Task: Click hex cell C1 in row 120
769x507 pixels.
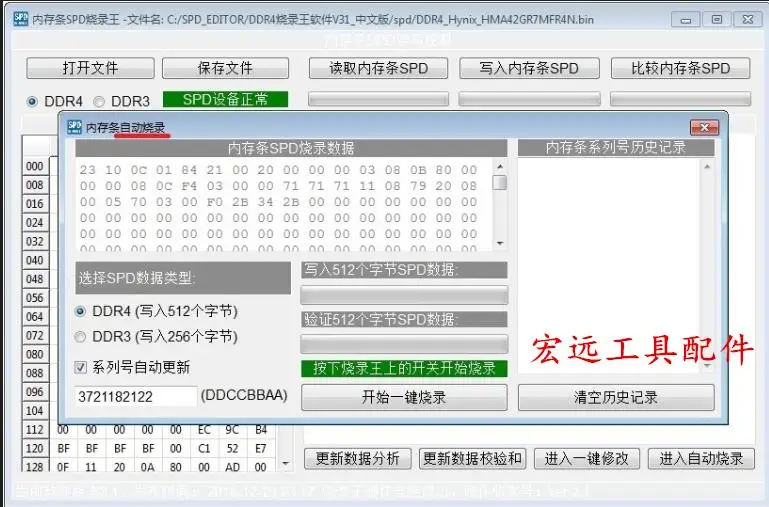Action: click(204, 448)
